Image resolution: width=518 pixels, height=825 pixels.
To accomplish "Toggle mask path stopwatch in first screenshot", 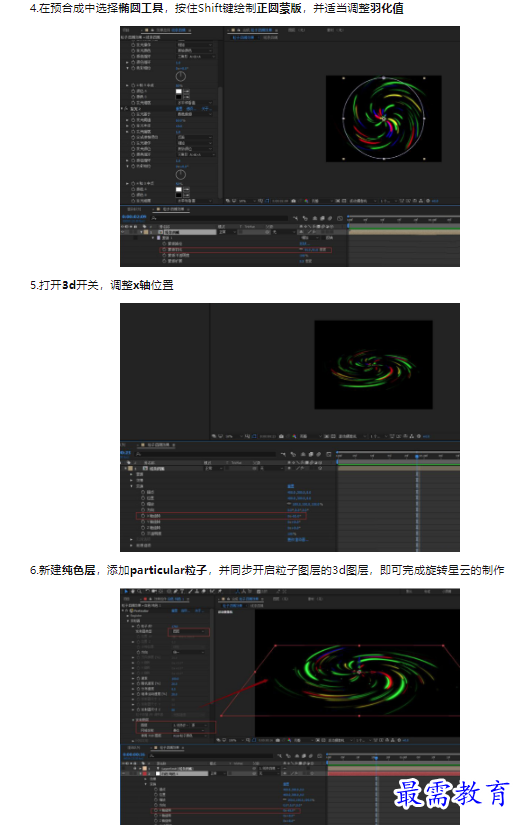I will 164,244.
